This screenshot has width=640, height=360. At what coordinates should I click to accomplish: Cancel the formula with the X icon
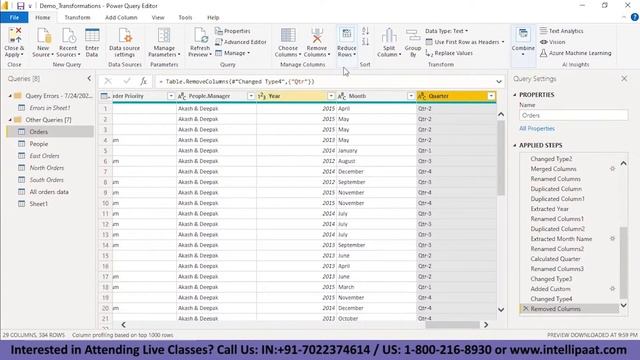(x=108, y=81)
